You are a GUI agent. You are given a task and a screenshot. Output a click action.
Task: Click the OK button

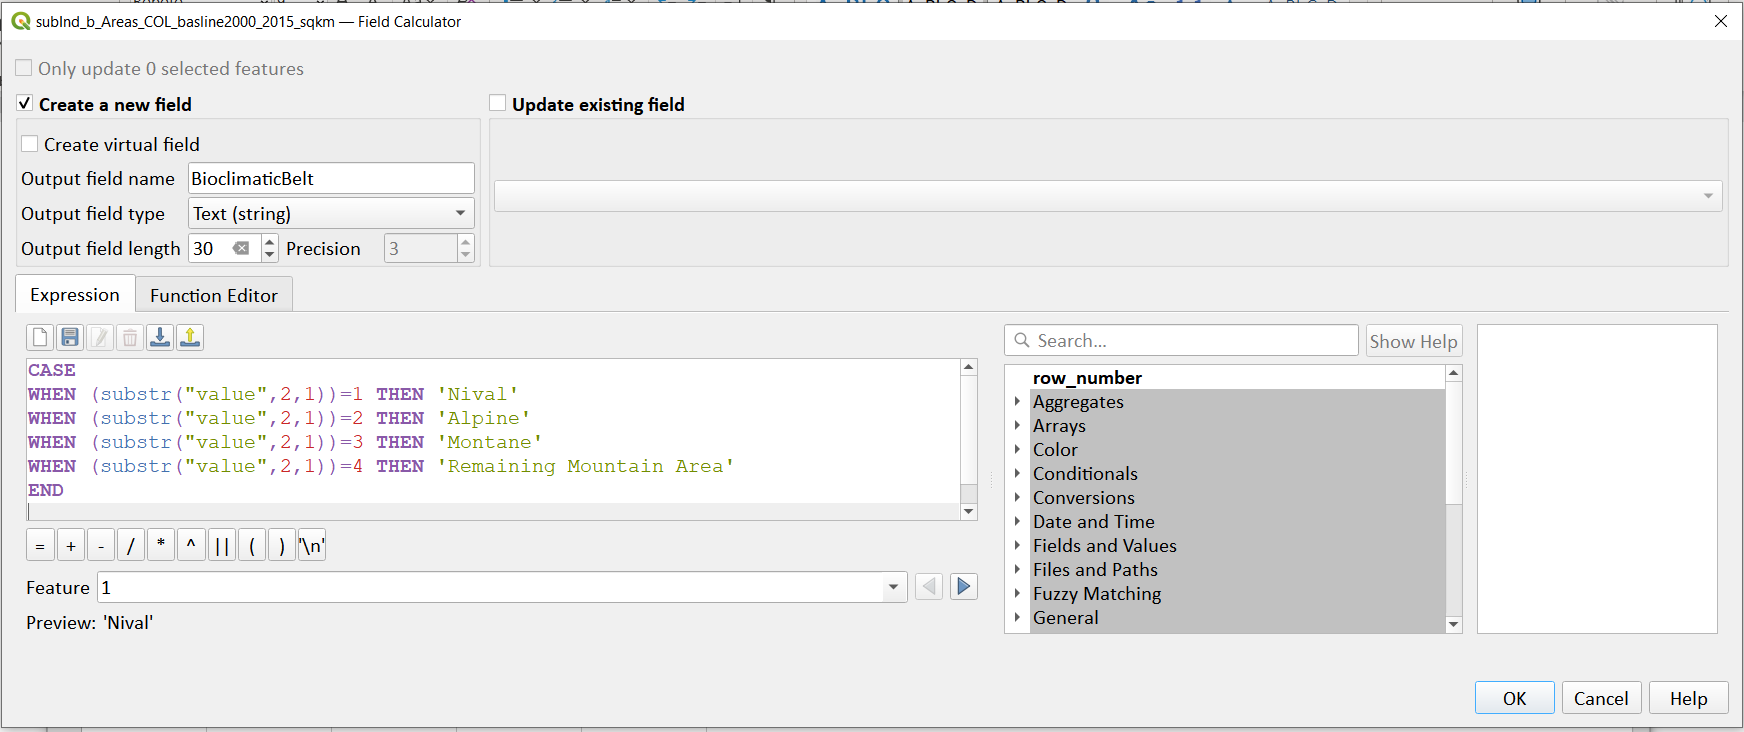point(1514,698)
